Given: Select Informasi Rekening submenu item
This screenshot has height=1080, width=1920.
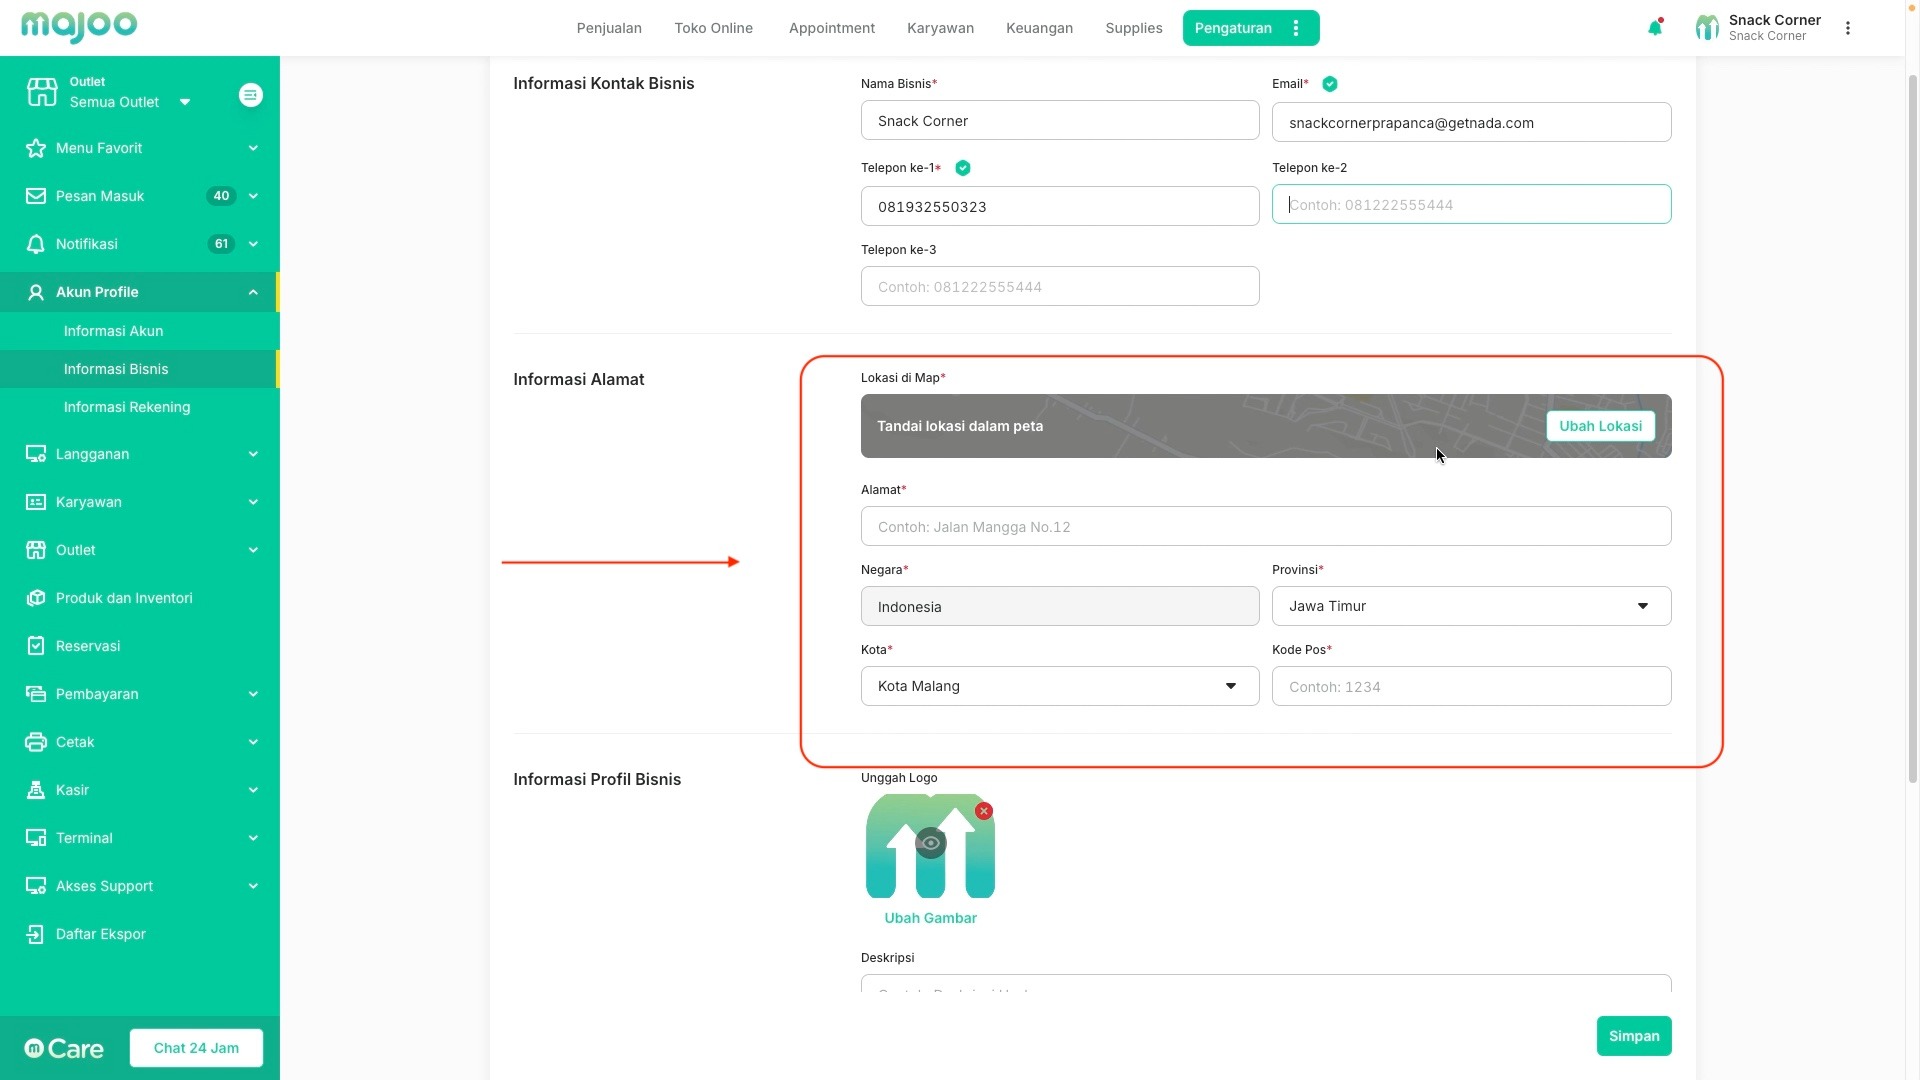Looking at the screenshot, I should click(127, 407).
